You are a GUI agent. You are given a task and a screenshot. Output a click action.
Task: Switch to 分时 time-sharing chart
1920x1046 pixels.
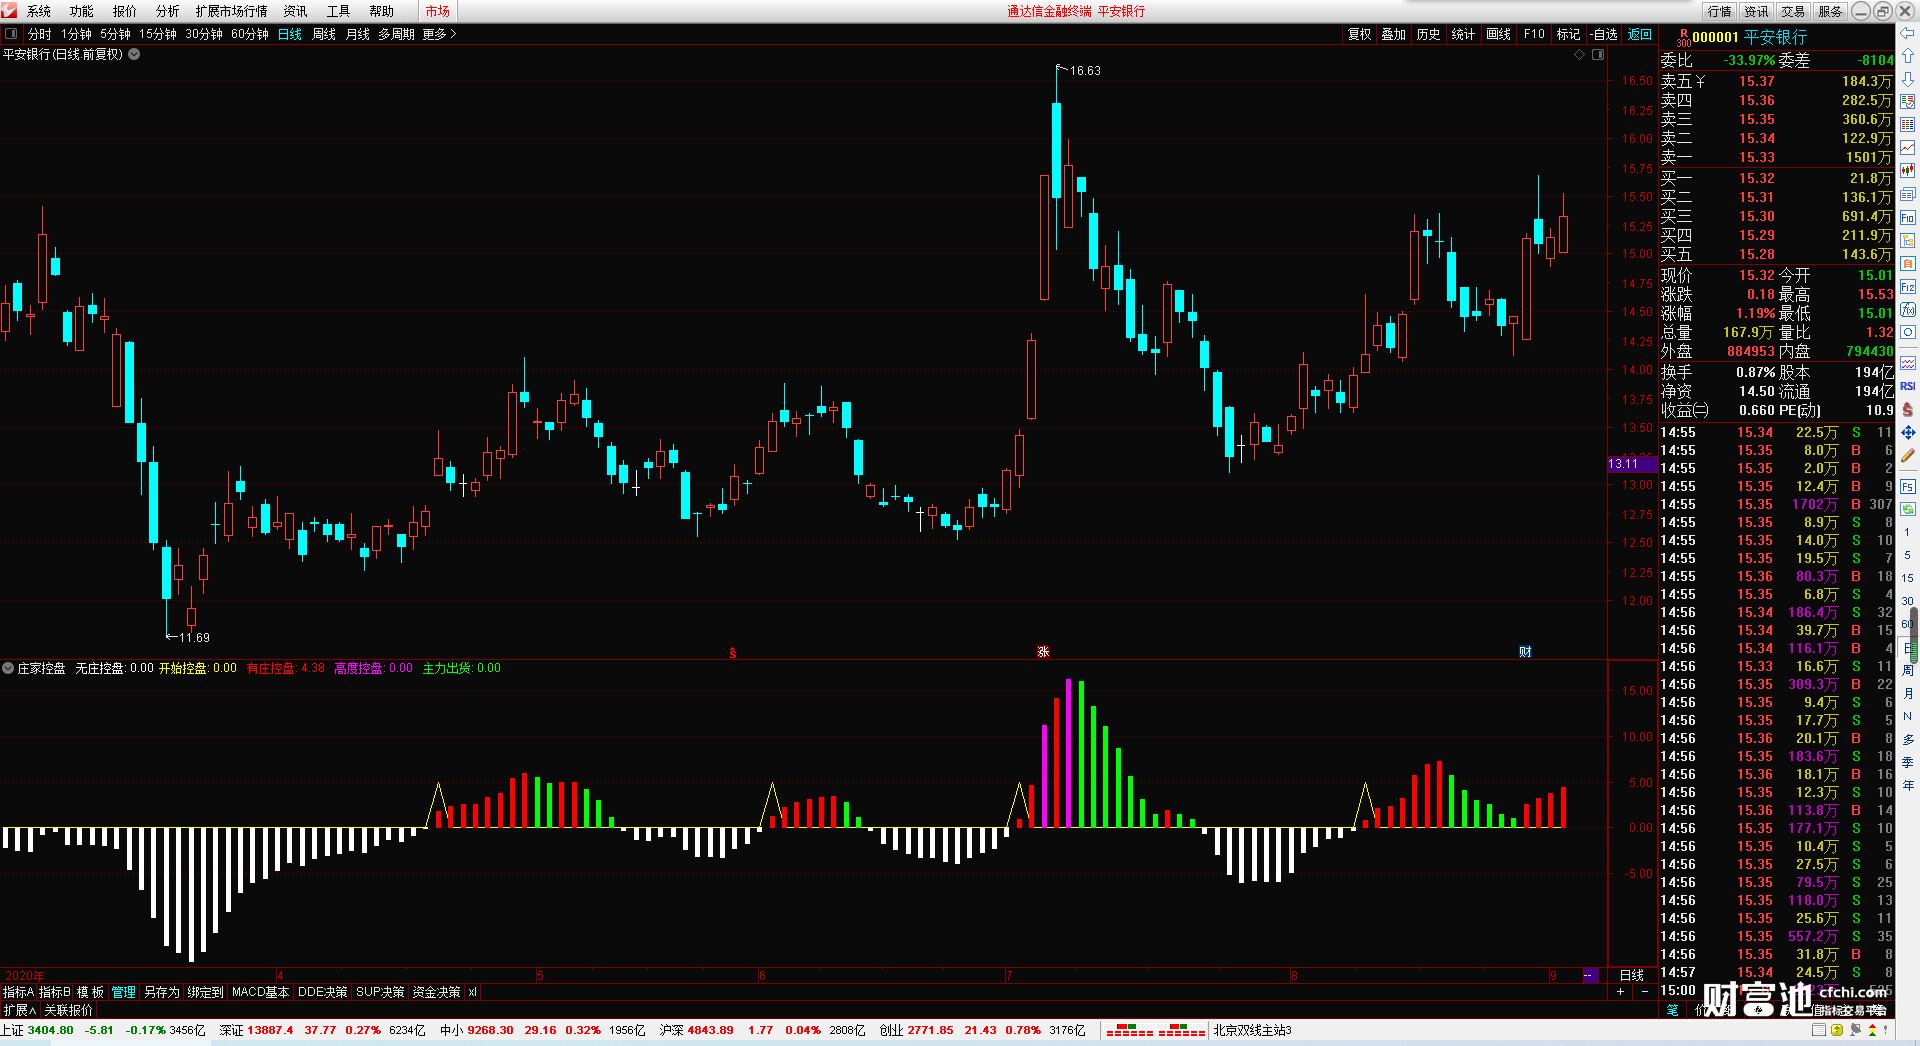(x=40, y=34)
